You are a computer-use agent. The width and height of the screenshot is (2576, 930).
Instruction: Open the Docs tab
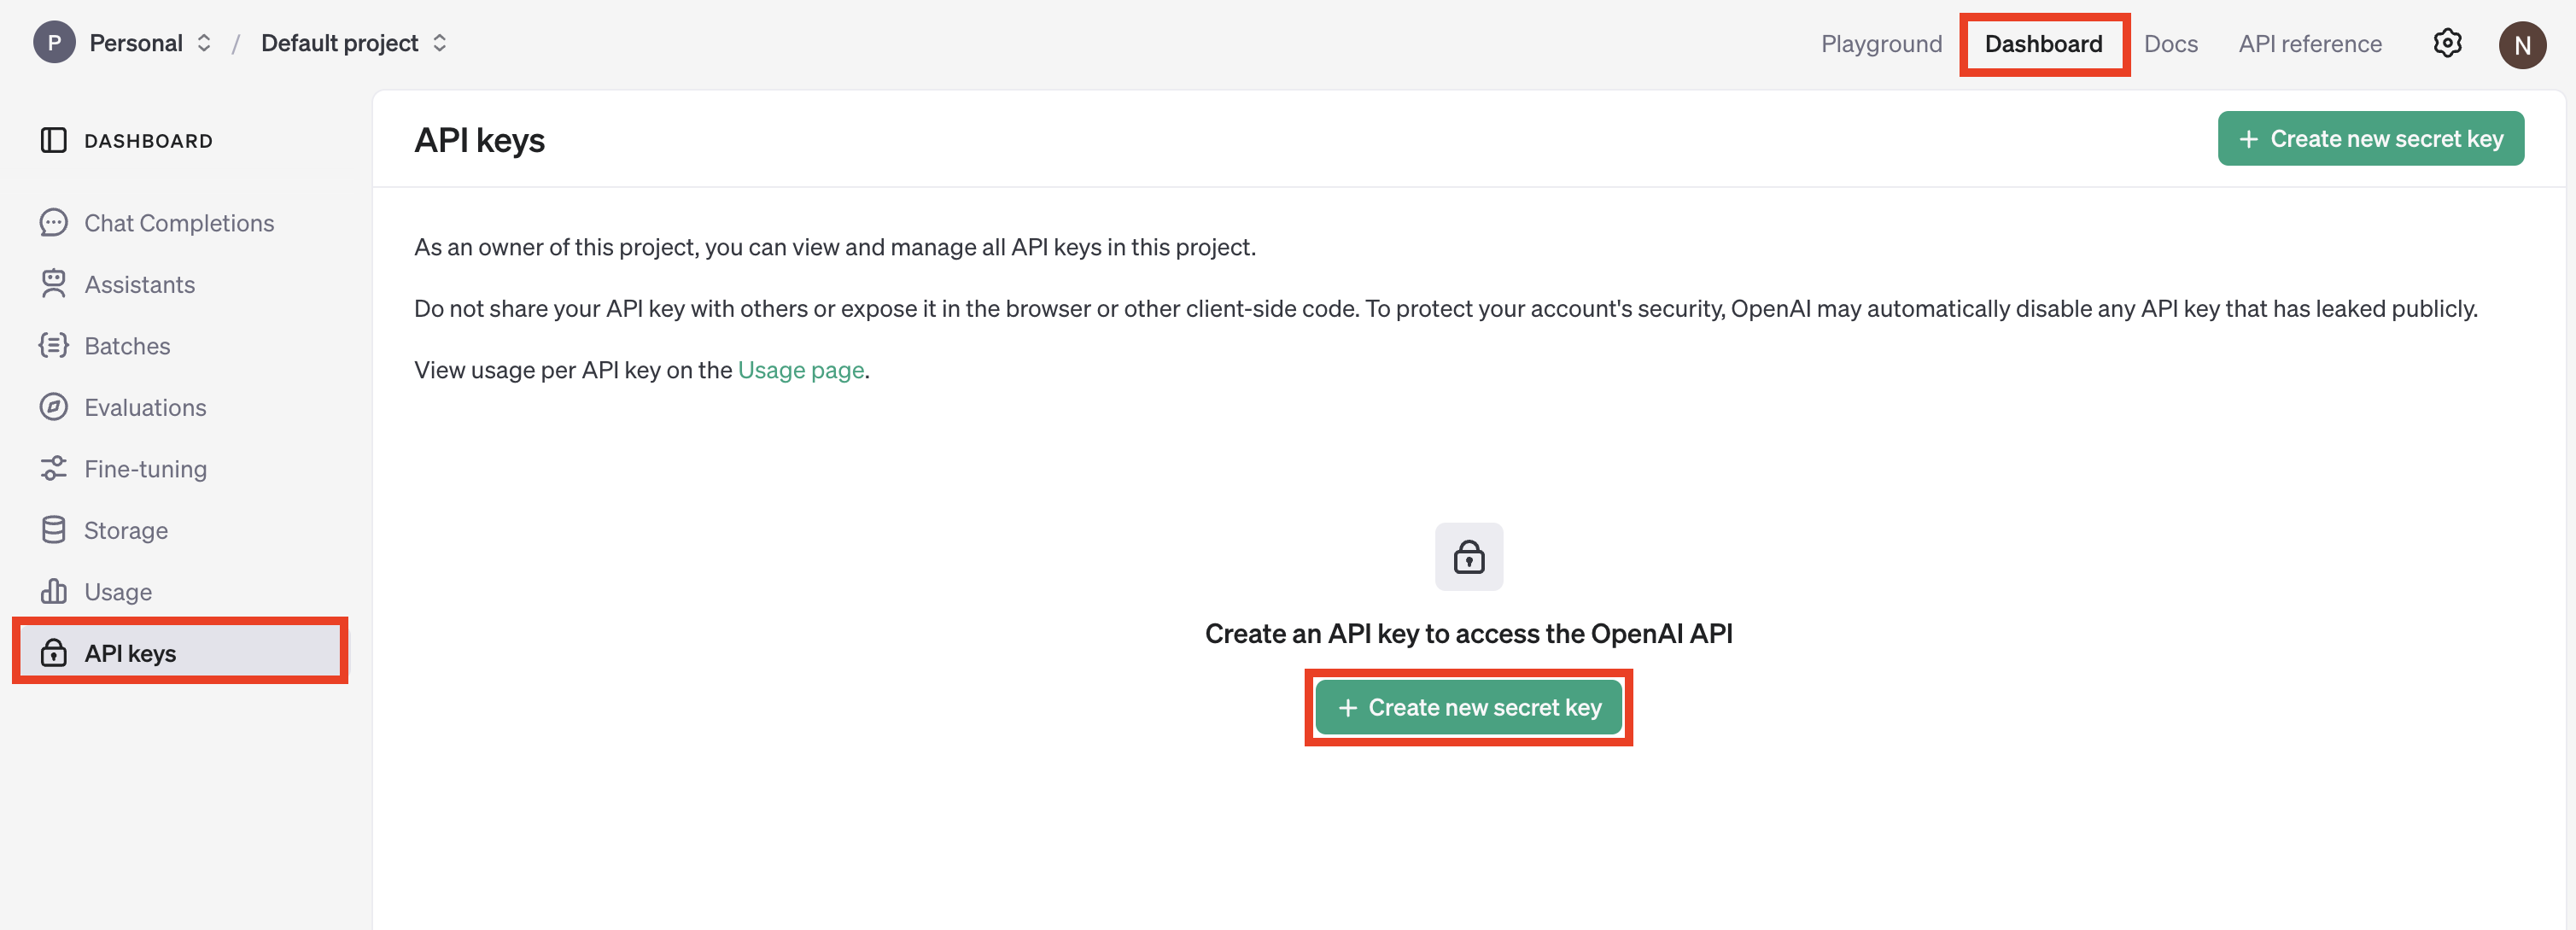(2170, 44)
